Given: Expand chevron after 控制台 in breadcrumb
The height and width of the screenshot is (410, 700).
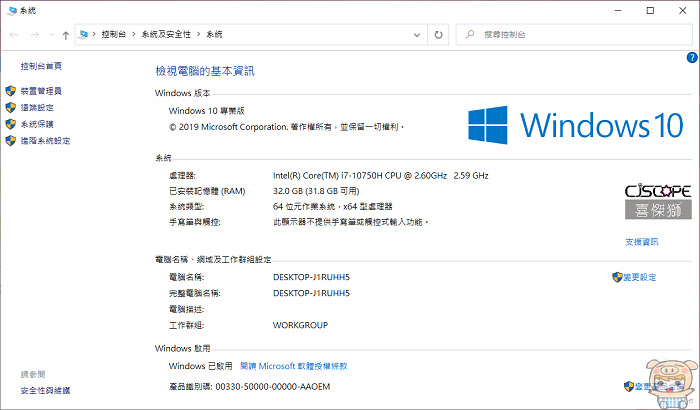Looking at the screenshot, I should [x=133, y=34].
